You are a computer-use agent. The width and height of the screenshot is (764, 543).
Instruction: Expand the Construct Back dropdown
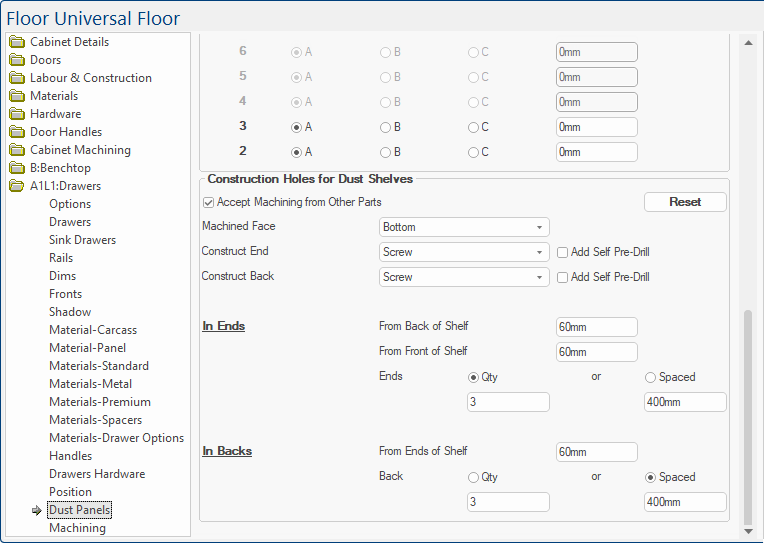coord(464,277)
